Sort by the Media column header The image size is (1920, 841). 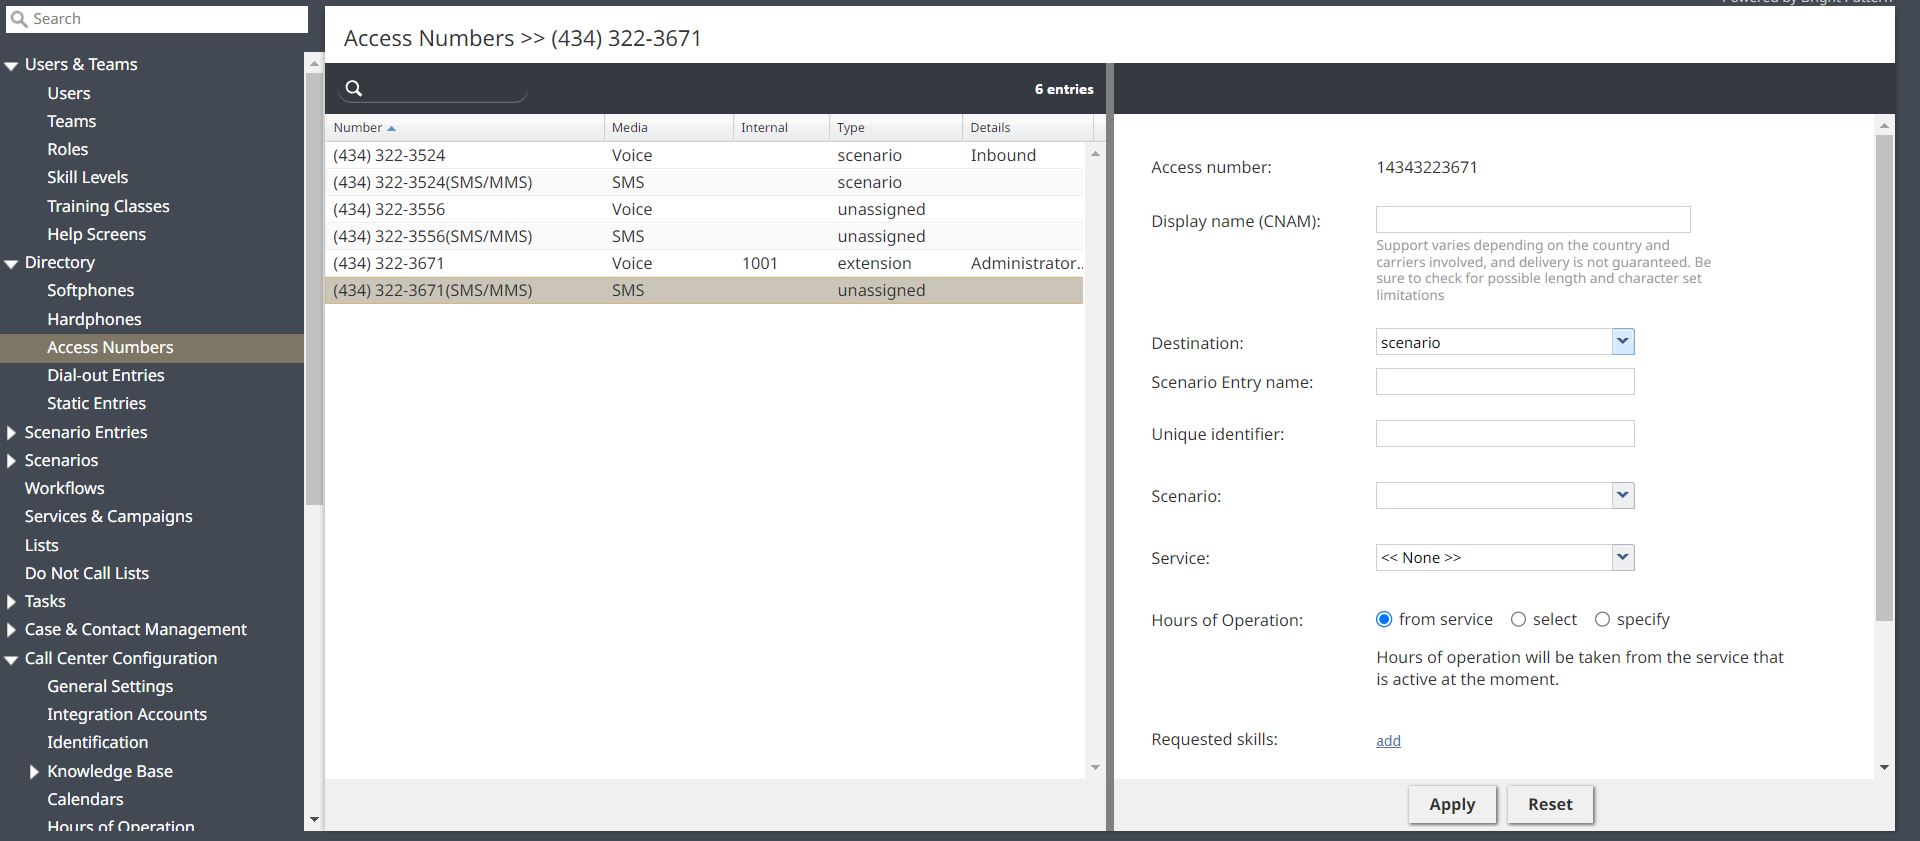pos(668,128)
